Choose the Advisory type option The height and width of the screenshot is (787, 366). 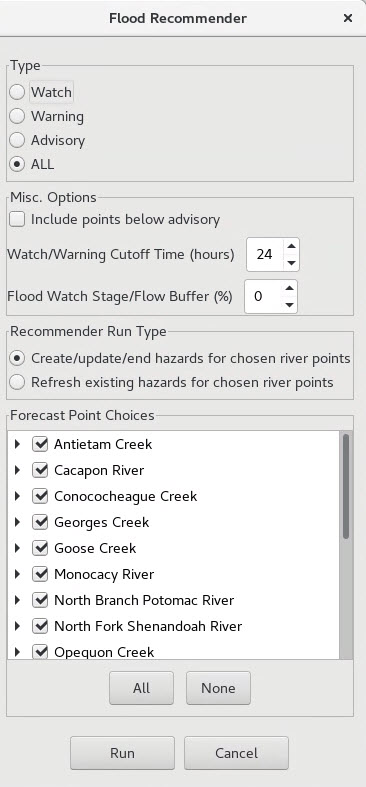click(x=17, y=141)
